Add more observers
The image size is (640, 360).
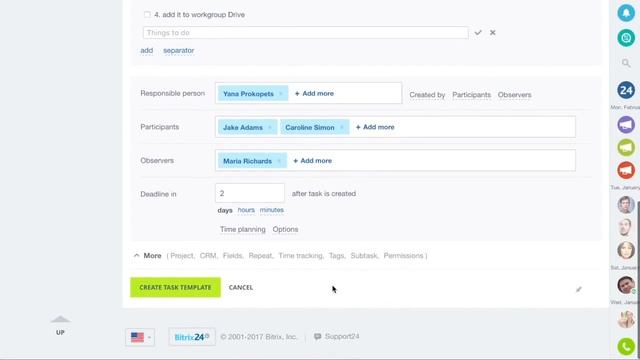(x=312, y=161)
